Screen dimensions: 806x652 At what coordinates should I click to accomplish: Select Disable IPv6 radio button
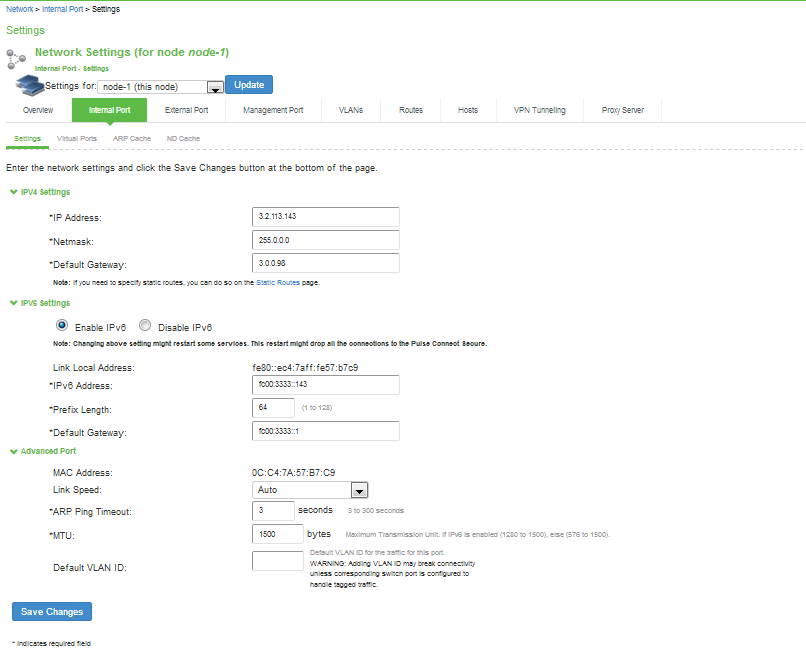tap(145, 326)
